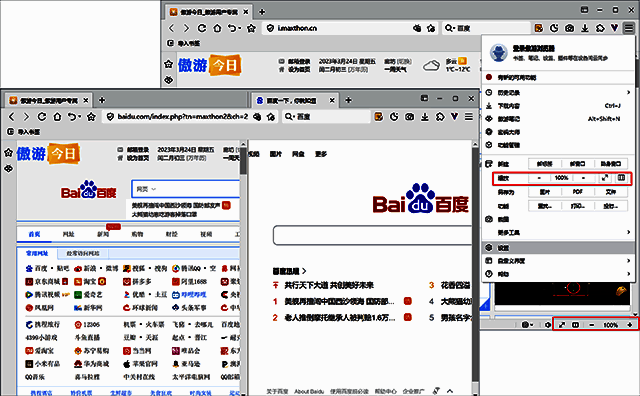This screenshot has height=396, width=640.
Task: Open the sidebar favorites star in the baidu.com window
Action: 9,153
